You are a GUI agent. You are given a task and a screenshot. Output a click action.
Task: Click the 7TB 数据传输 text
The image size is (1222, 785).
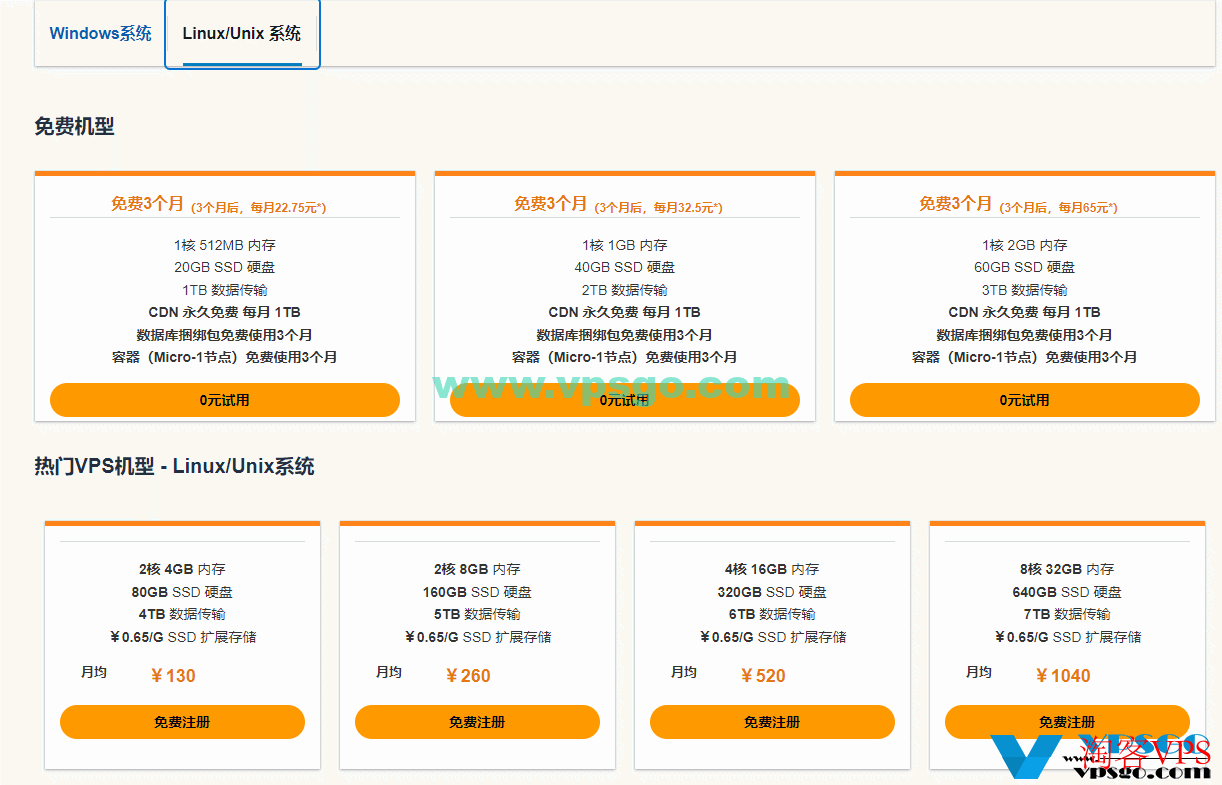coord(1067,614)
